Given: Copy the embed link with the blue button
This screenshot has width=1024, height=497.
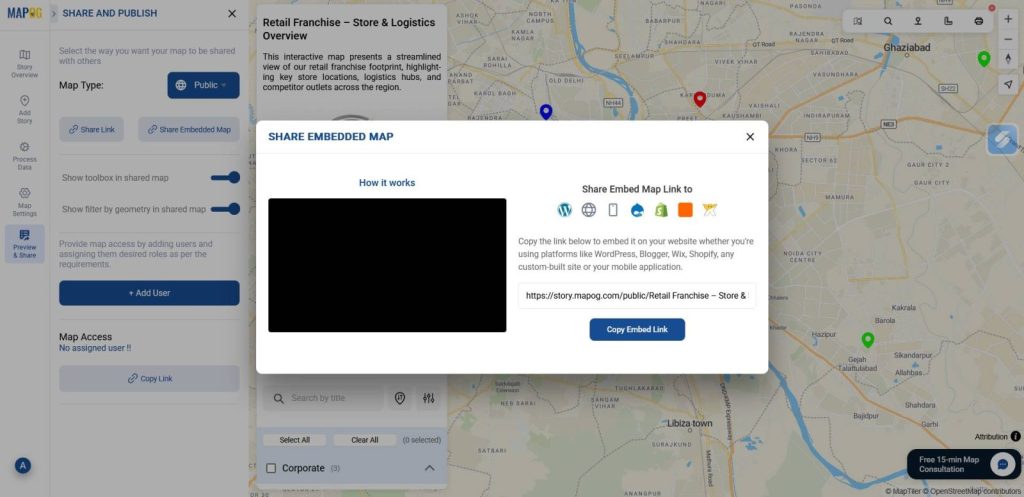Looking at the screenshot, I should pyautogui.click(x=637, y=329).
